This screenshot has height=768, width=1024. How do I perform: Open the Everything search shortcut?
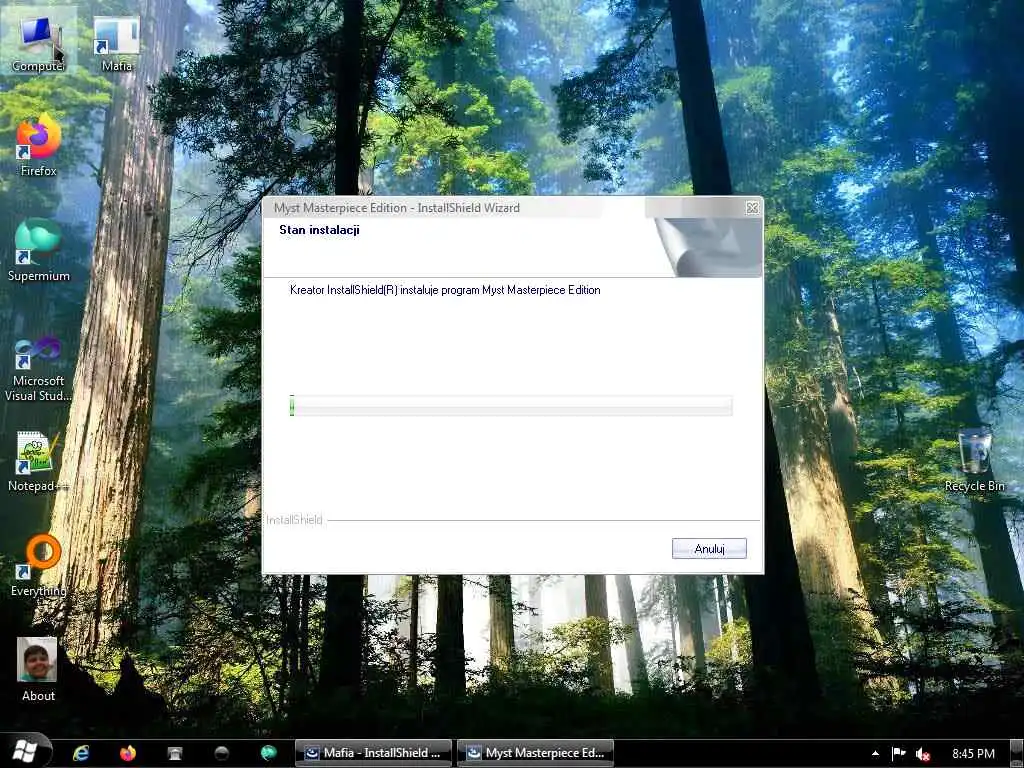pyautogui.click(x=39, y=566)
